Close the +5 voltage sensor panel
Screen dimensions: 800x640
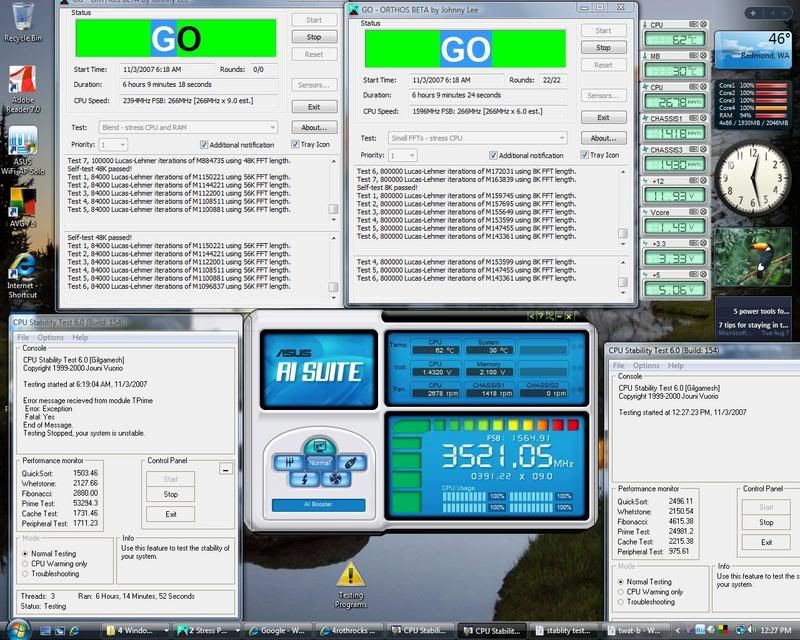[703, 275]
